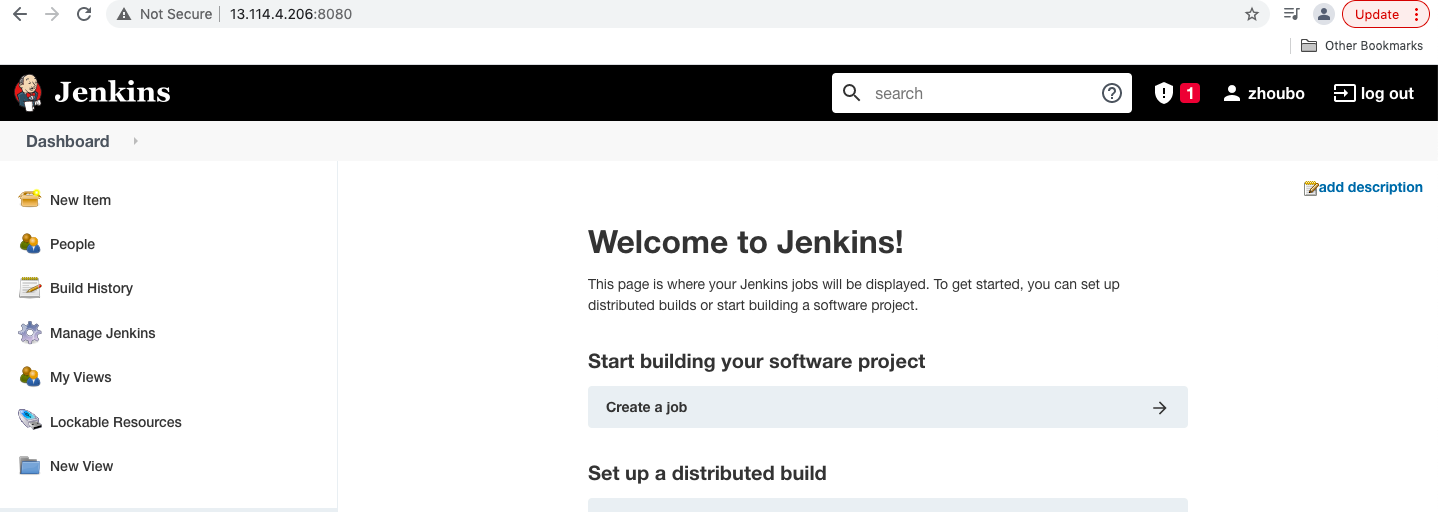The width and height of the screenshot is (1438, 512).
Task: Open the My Views sidebar link
Action: coord(81,377)
